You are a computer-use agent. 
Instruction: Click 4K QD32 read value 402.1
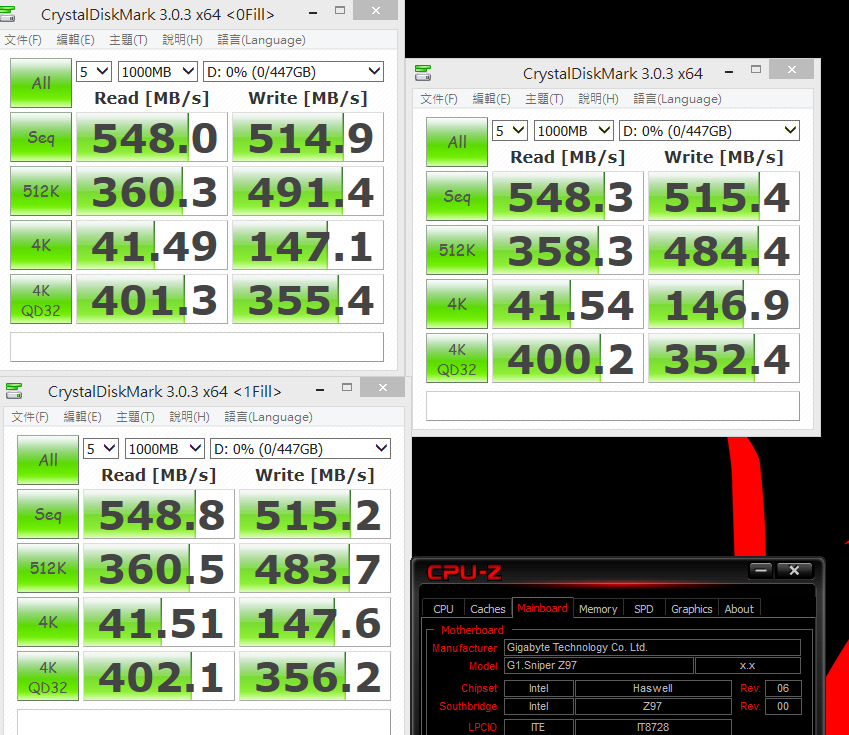[159, 676]
